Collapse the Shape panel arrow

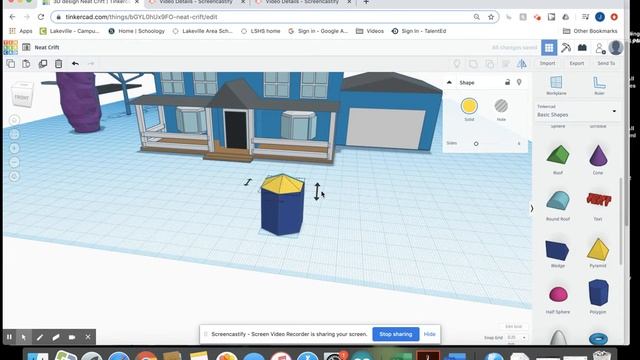[x=449, y=82]
